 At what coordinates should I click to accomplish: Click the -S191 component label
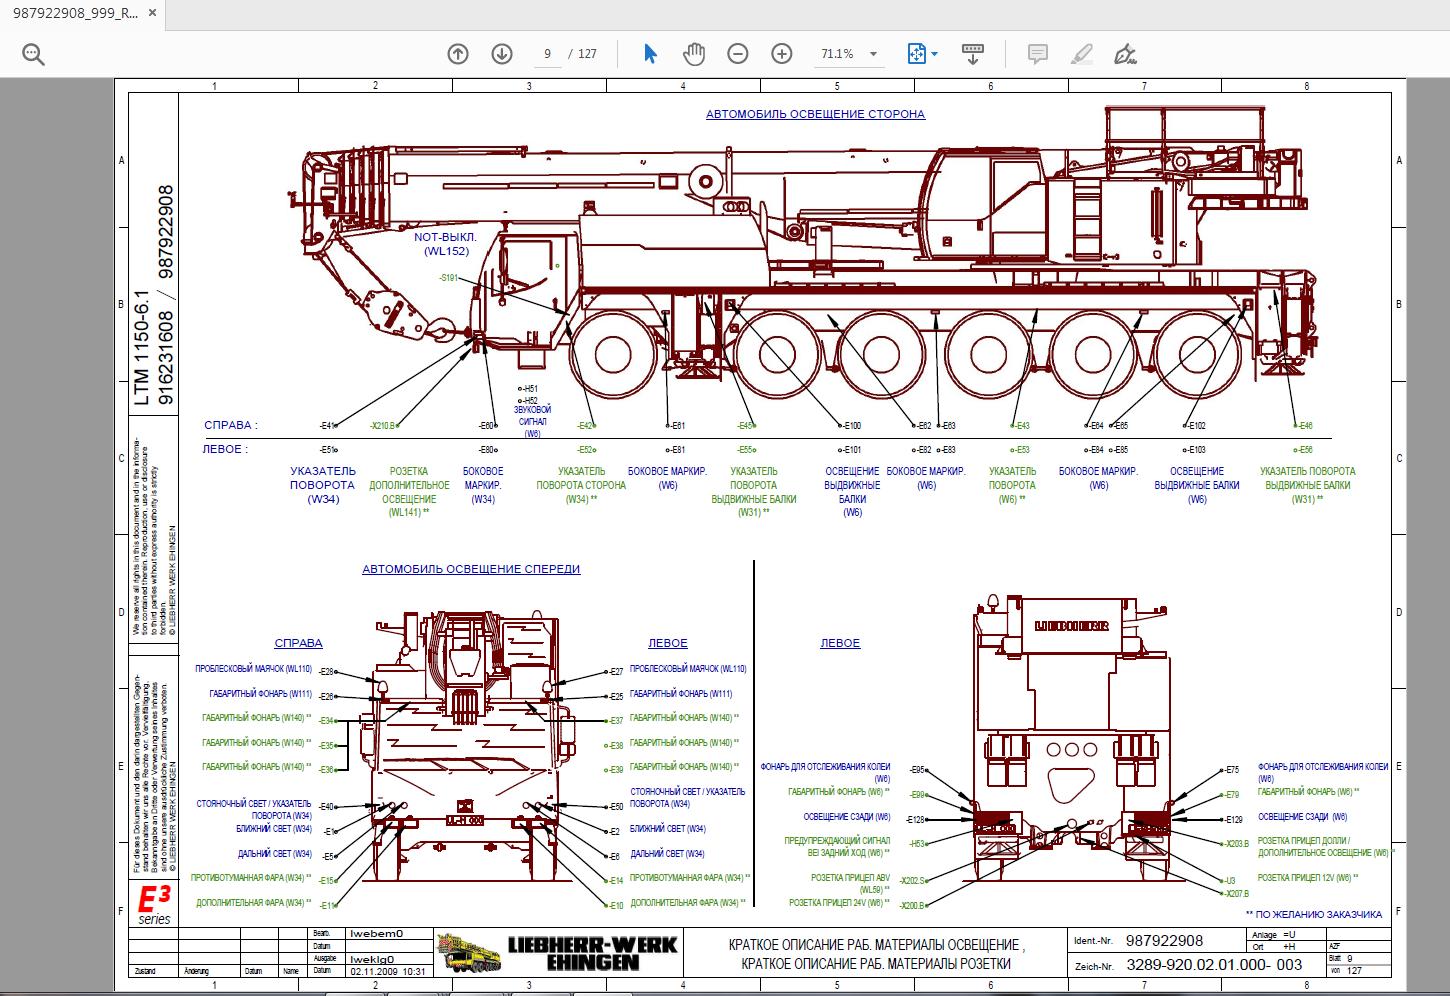pyautogui.click(x=448, y=277)
